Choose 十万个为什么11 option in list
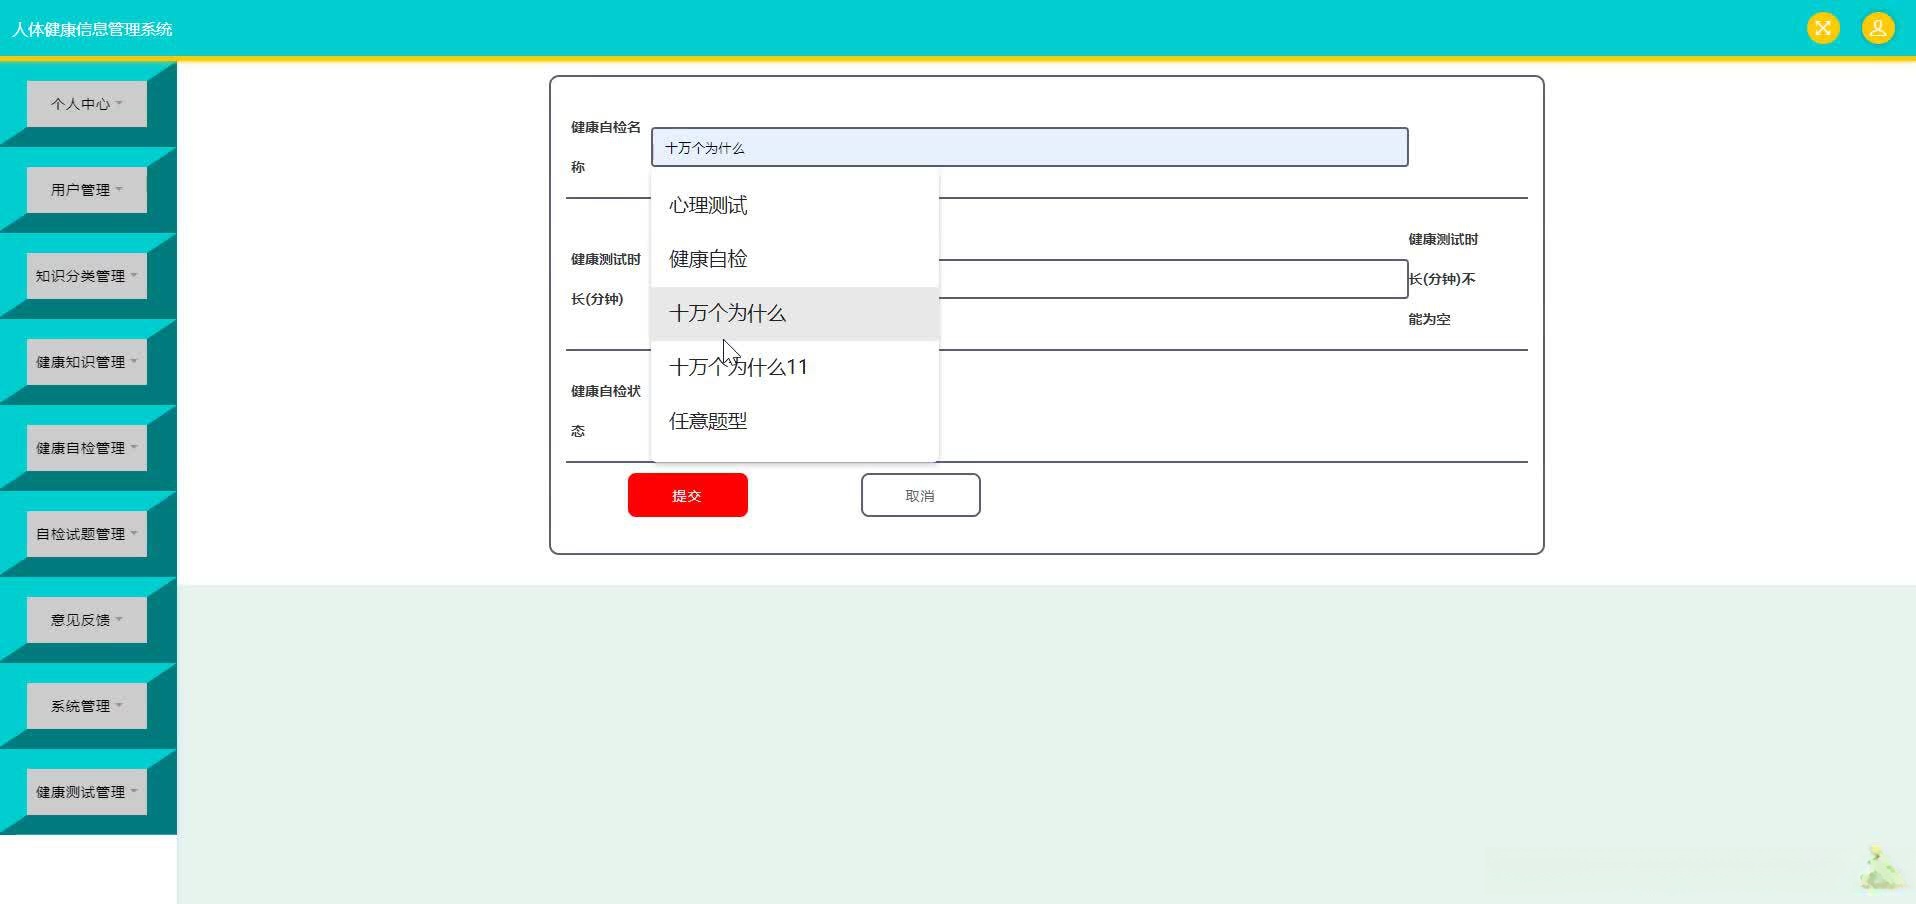This screenshot has height=904, width=1916. click(794, 367)
